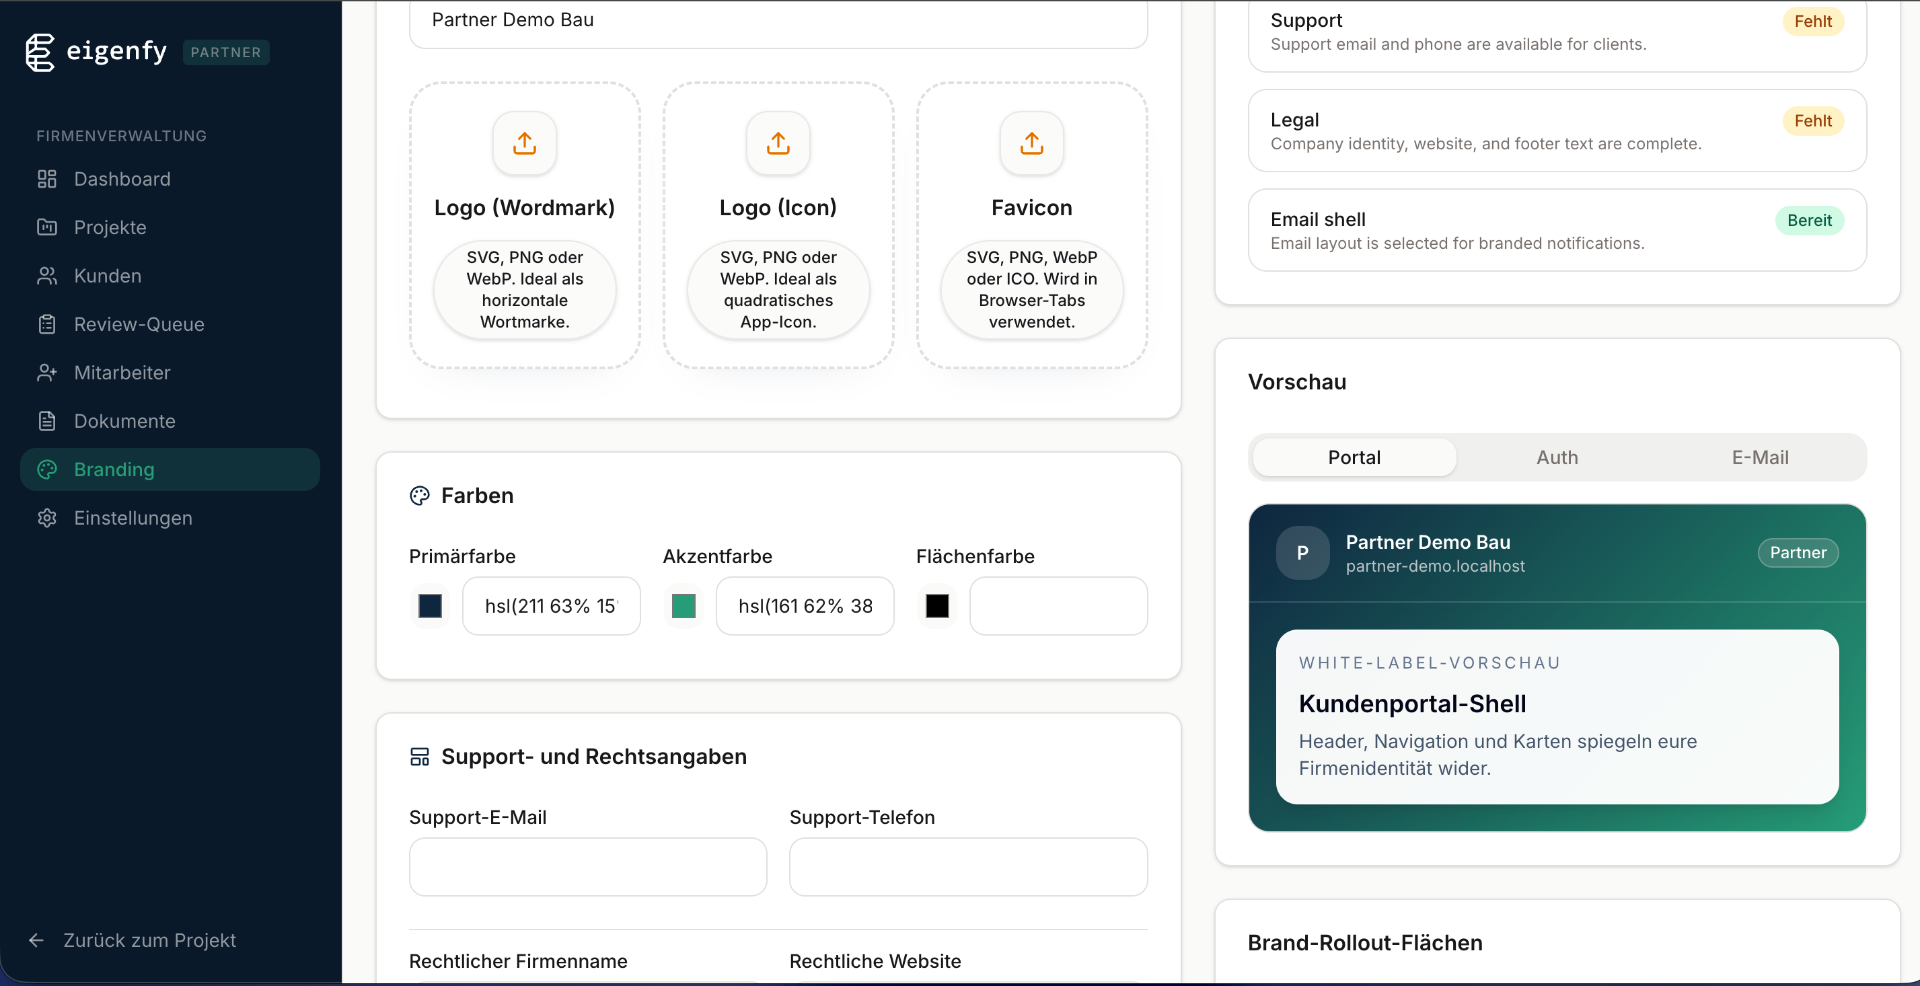Open the Review-Queue clipboard icon
1920x986 pixels.
point(47,324)
